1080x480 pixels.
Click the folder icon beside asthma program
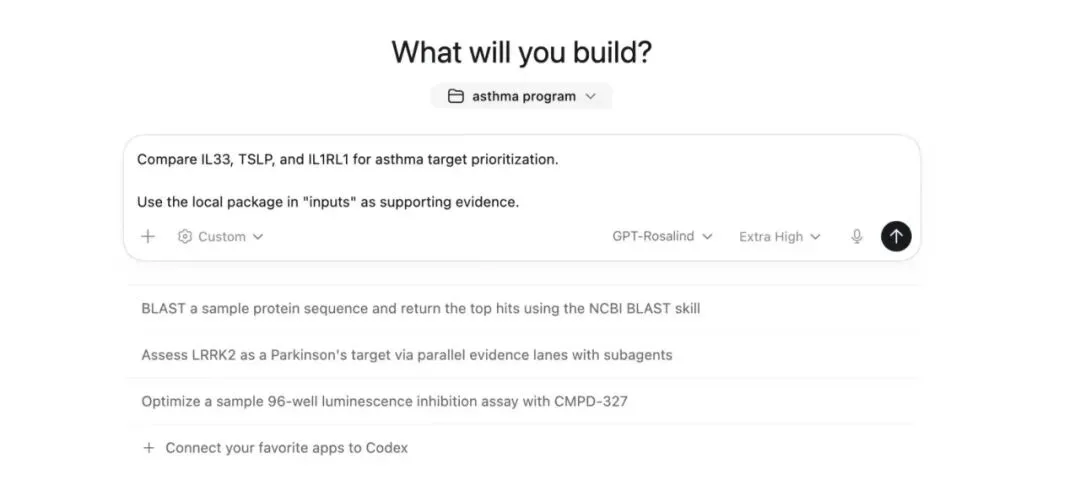(456, 96)
